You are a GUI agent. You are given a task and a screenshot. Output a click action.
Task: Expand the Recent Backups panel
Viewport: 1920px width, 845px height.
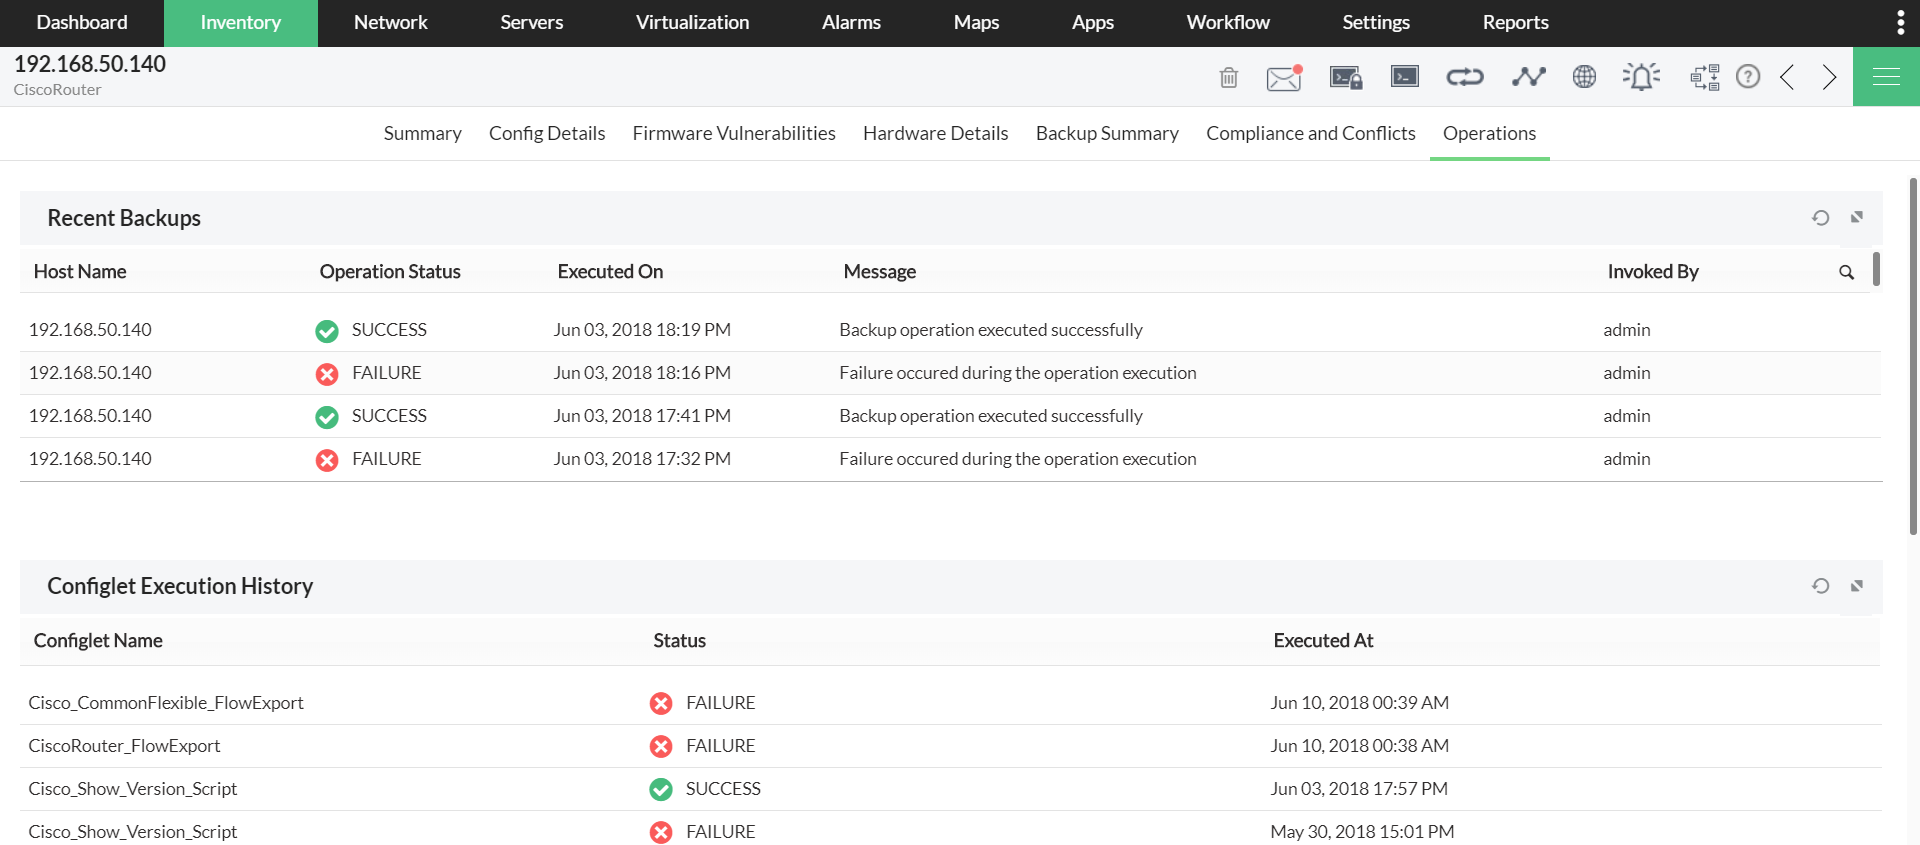[x=1857, y=218]
